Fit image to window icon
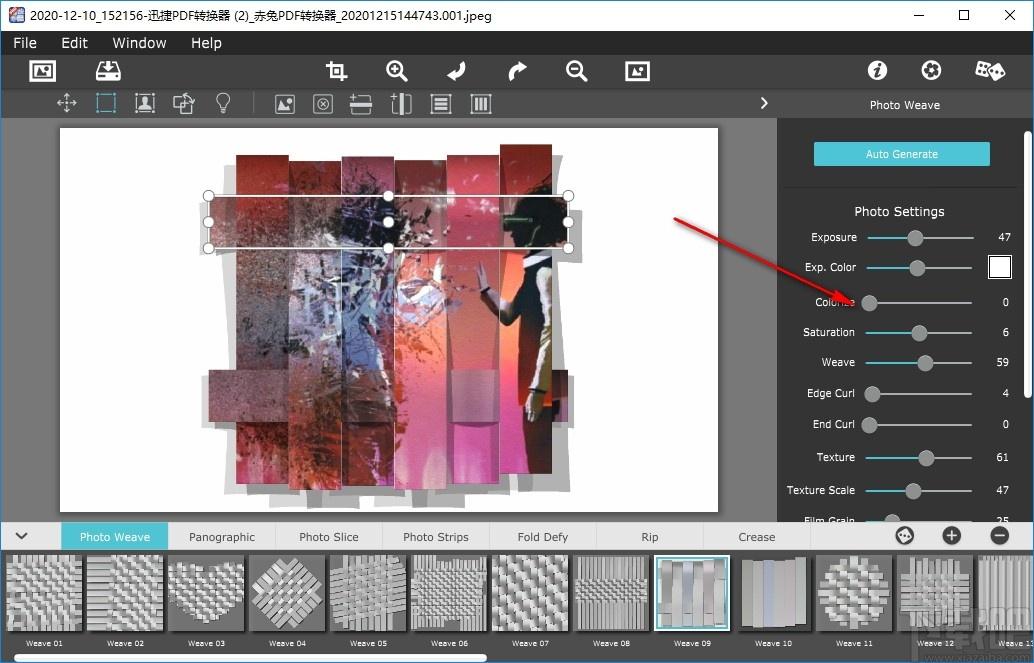The width and height of the screenshot is (1034, 663). (x=637, y=71)
